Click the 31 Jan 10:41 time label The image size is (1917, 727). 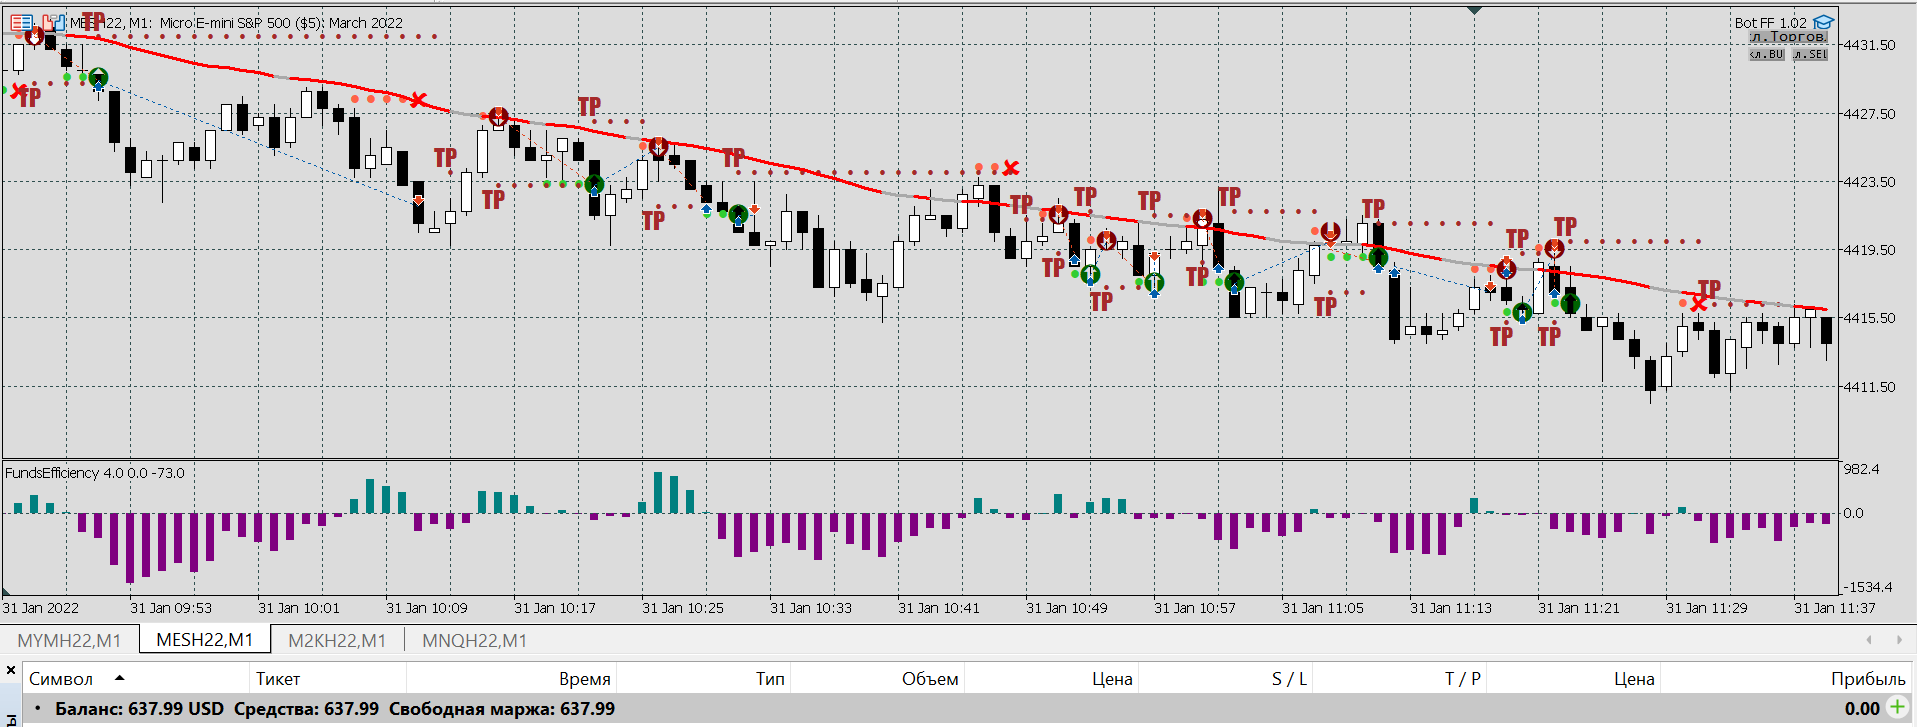pos(939,608)
